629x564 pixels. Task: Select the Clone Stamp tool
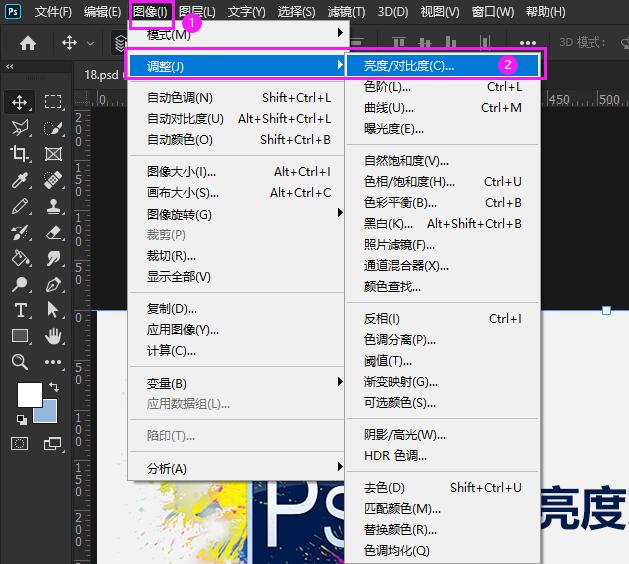pos(53,206)
